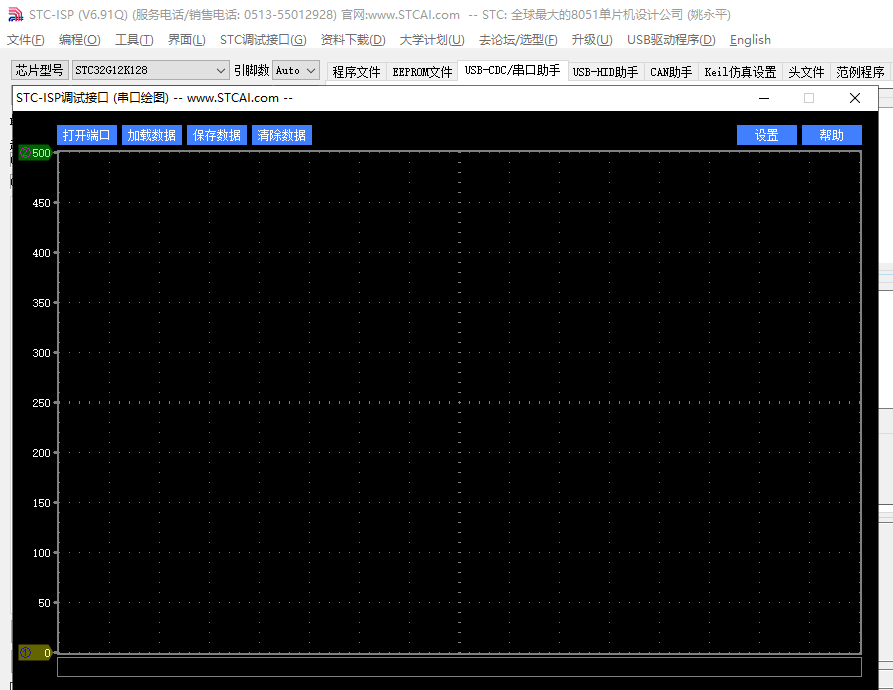
Task: Click the 清除数据 button
Action: [x=281, y=135]
